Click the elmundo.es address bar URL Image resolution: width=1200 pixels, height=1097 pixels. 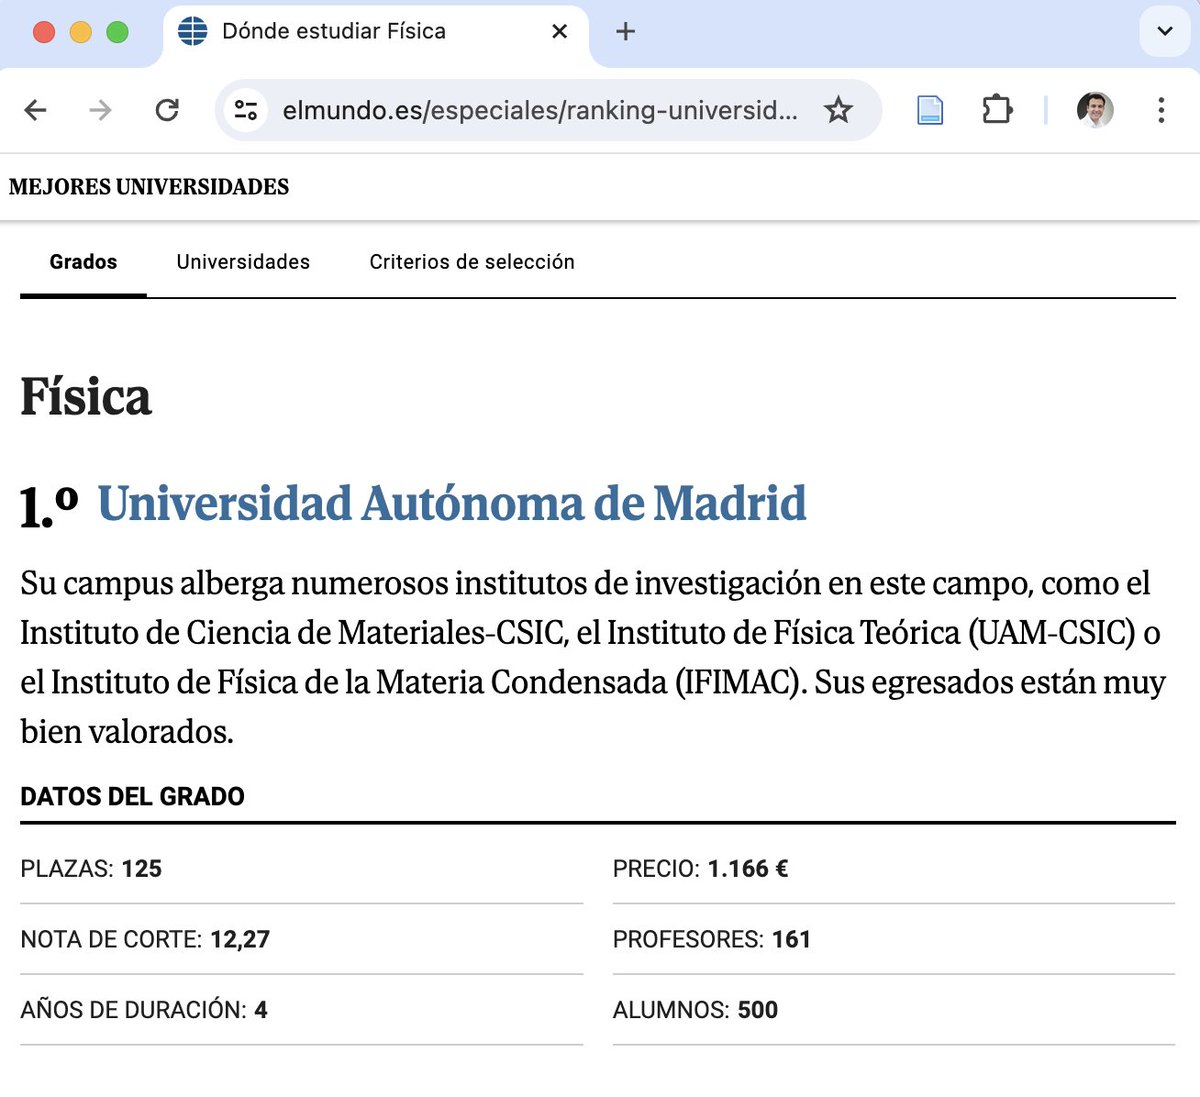tap(540, 110)
